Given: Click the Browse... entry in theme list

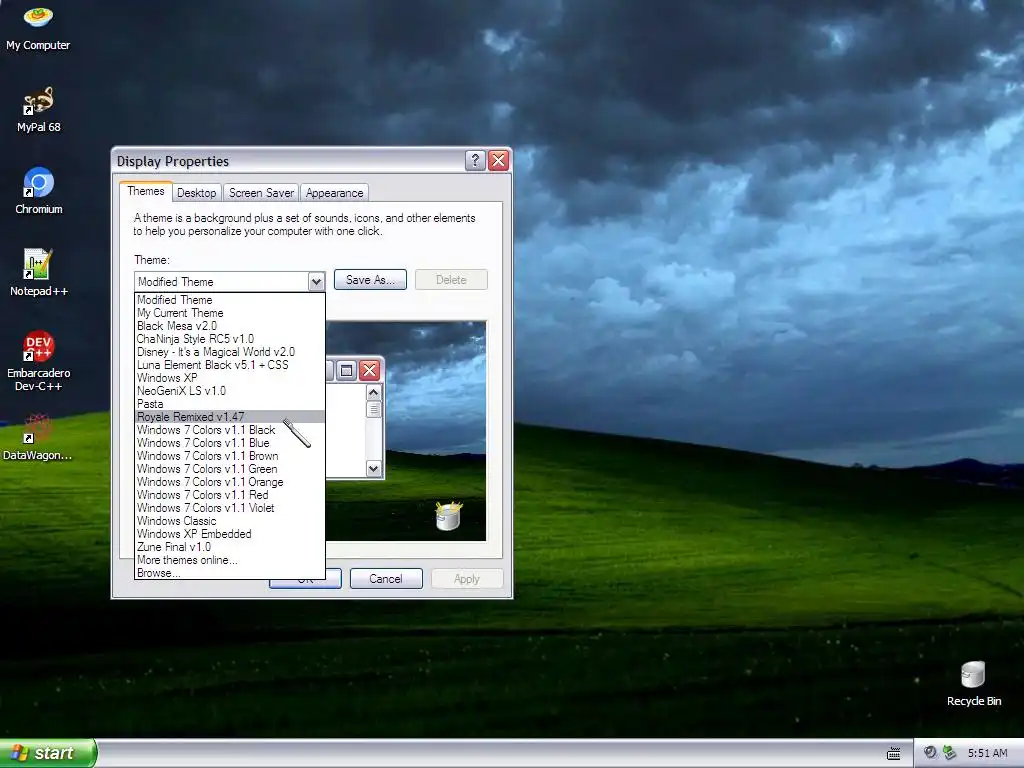Looking at the screenshot, I should (x=230, y=573).
